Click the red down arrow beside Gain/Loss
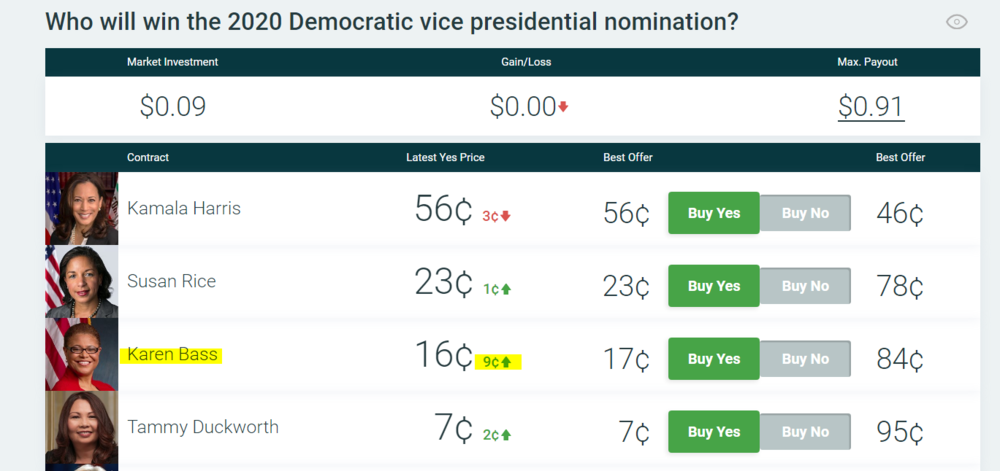This screenshot has height=471, width=1000. tap(563, 107)
